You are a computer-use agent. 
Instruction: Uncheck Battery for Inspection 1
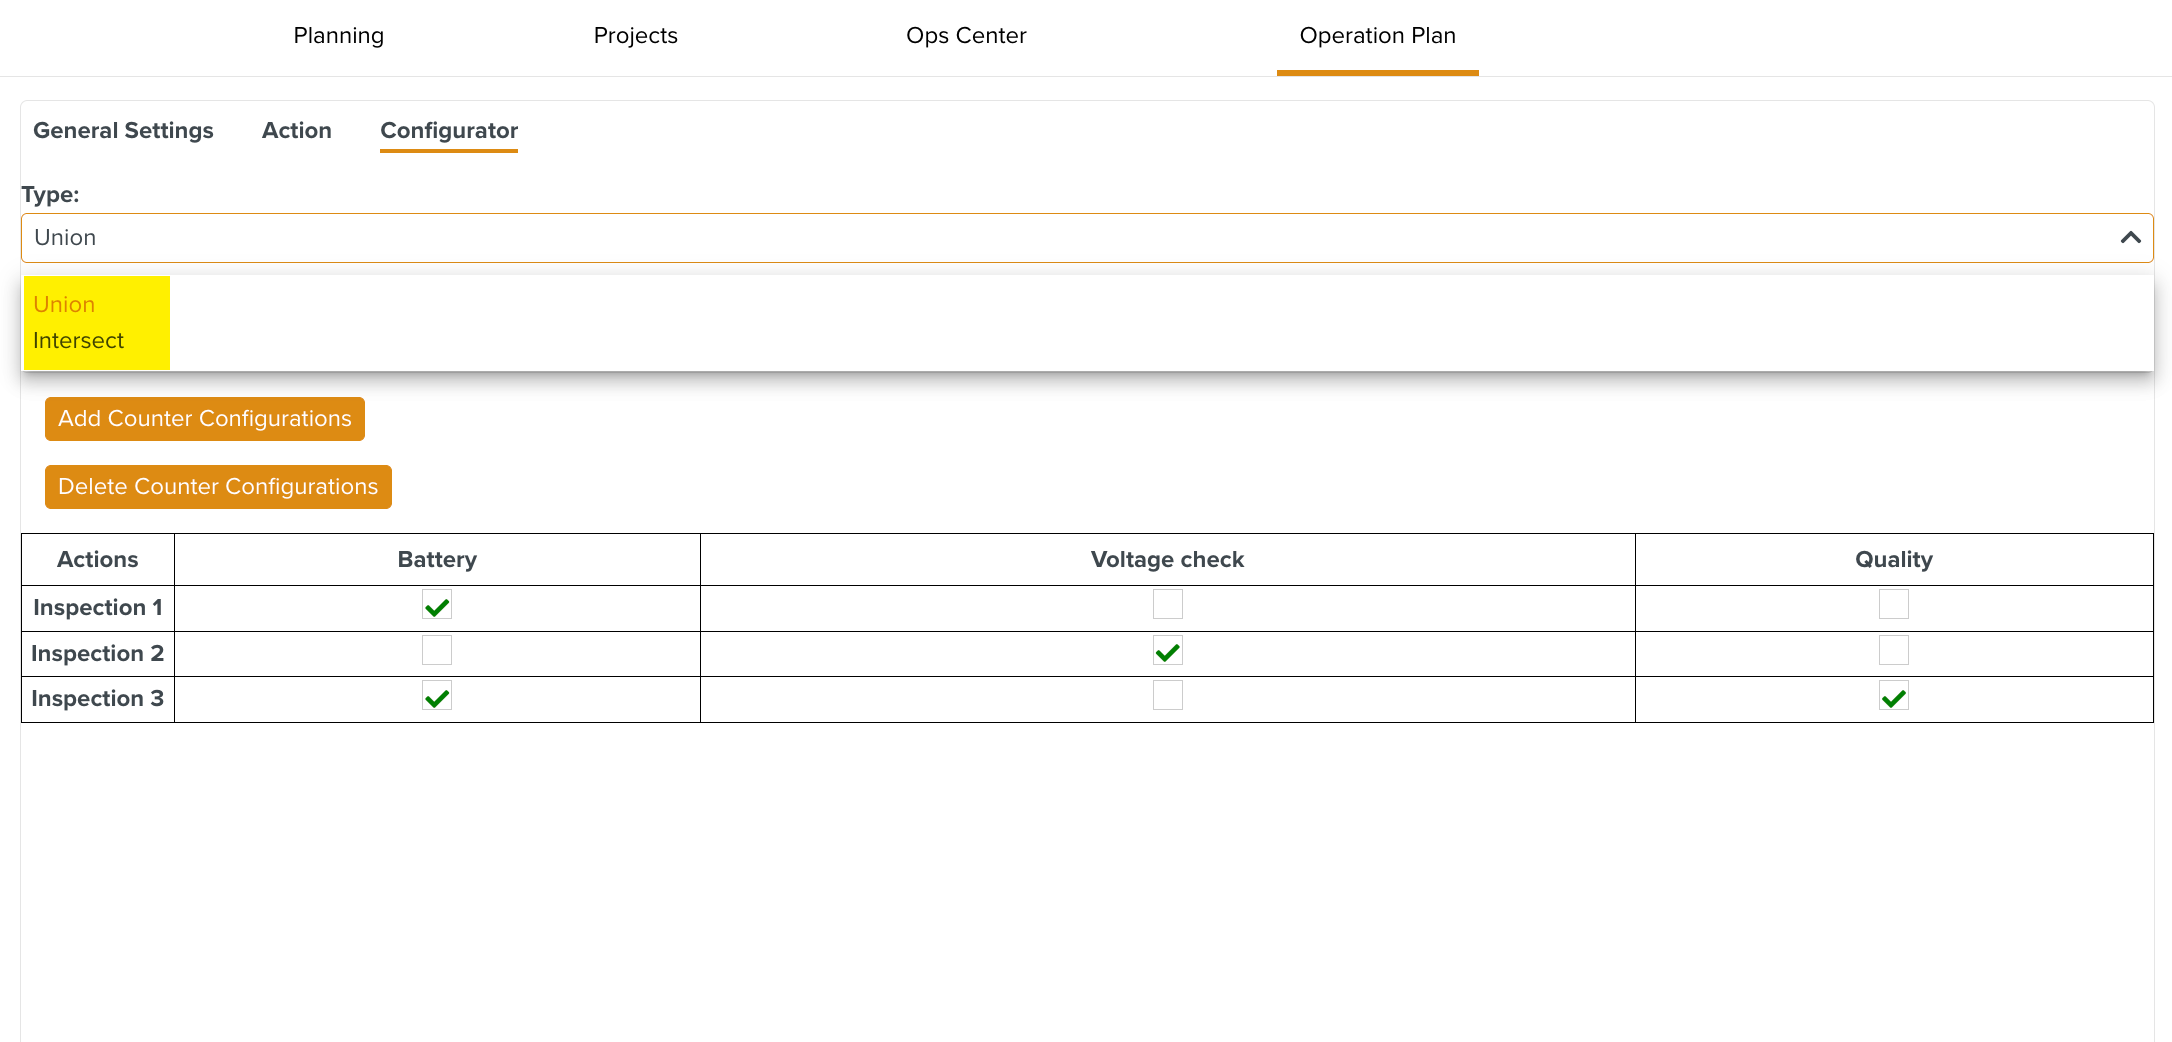[437, 606]
